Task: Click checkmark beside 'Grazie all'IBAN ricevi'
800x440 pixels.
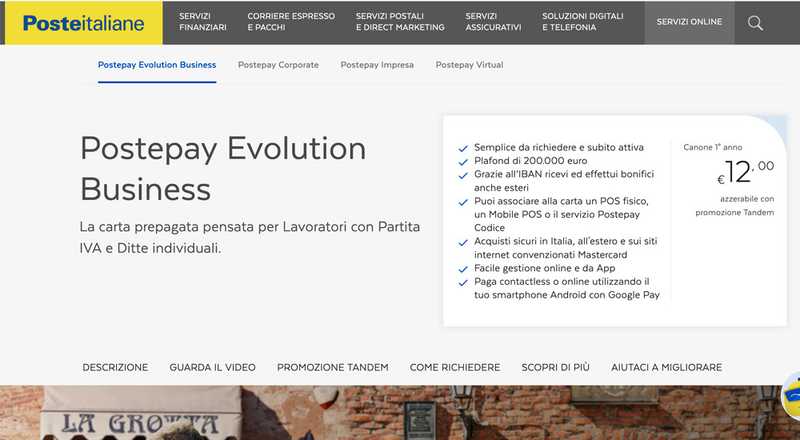Action: (463, 175)
